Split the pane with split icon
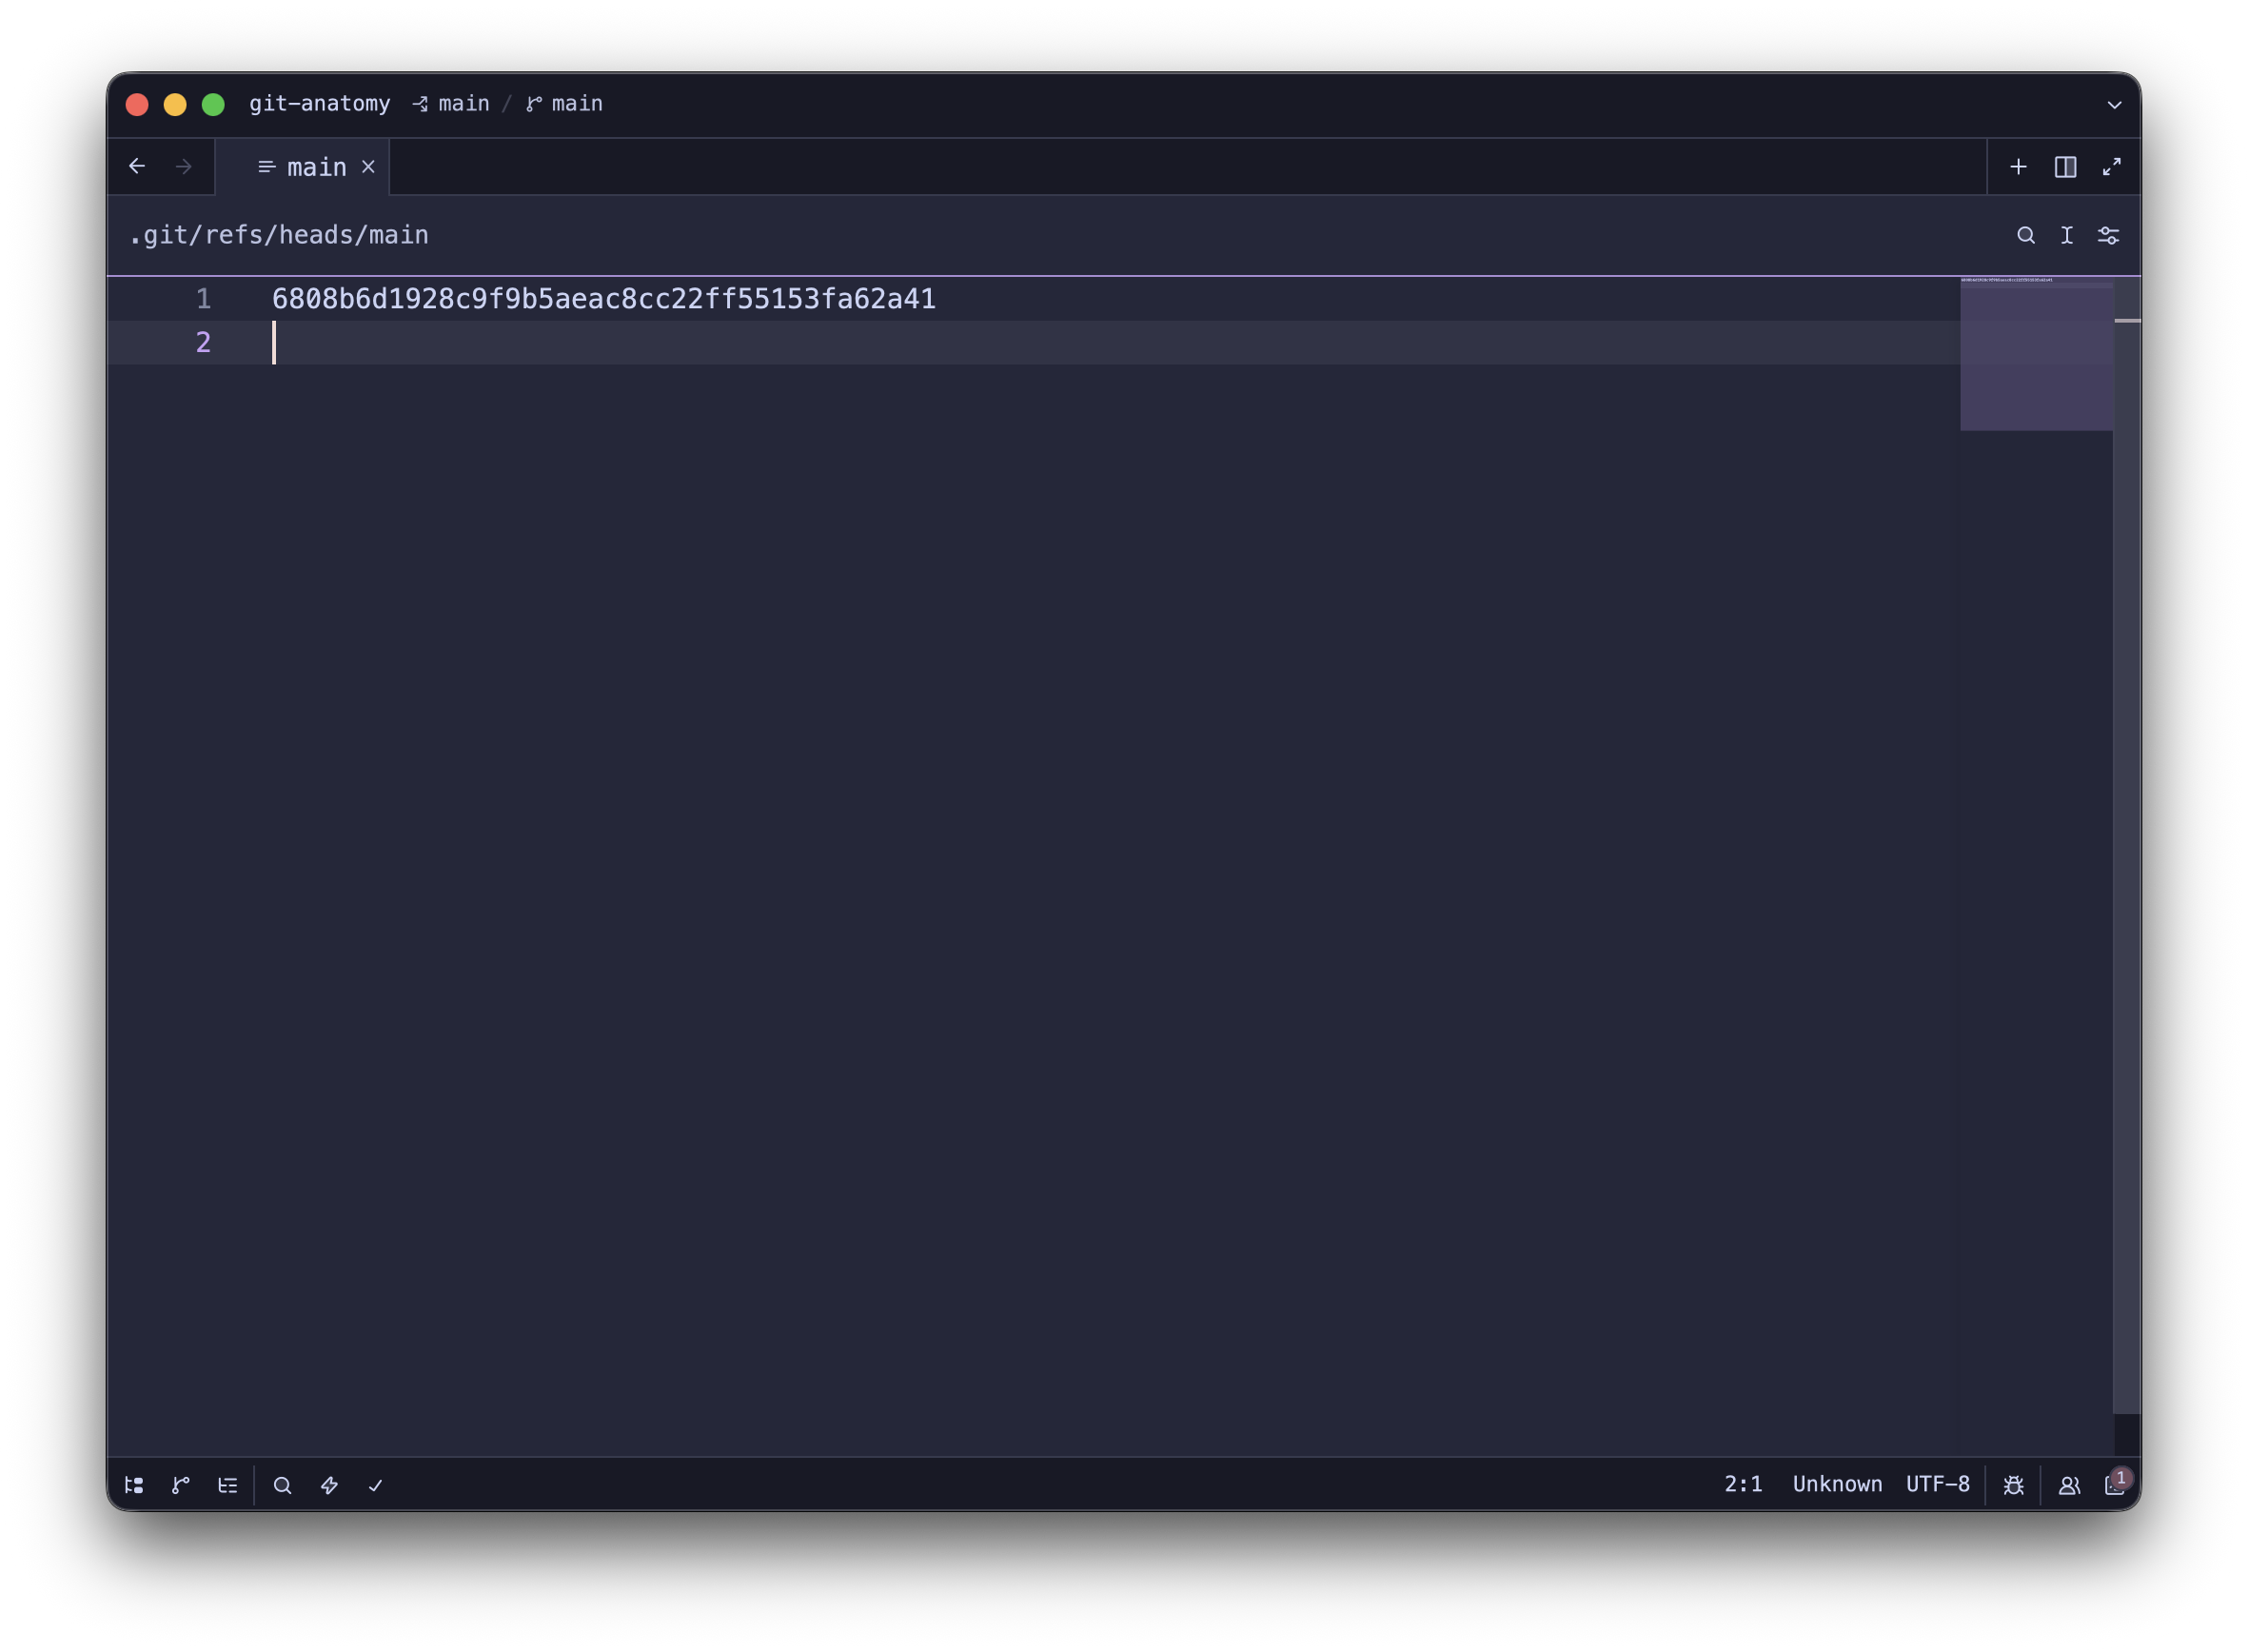This screenshot has height=1652, width=2248. [2065, 167]
